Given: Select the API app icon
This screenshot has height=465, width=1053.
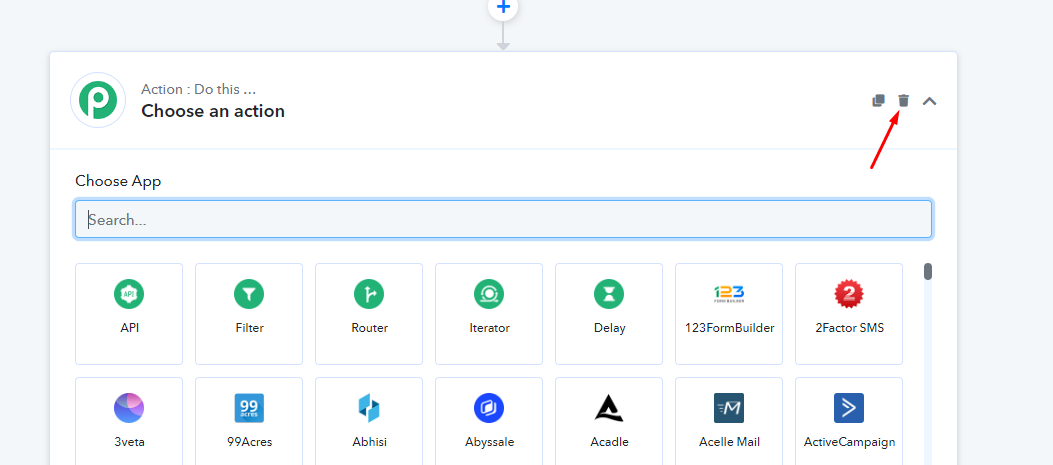Looking at the screenshot, I should (129, 294).
